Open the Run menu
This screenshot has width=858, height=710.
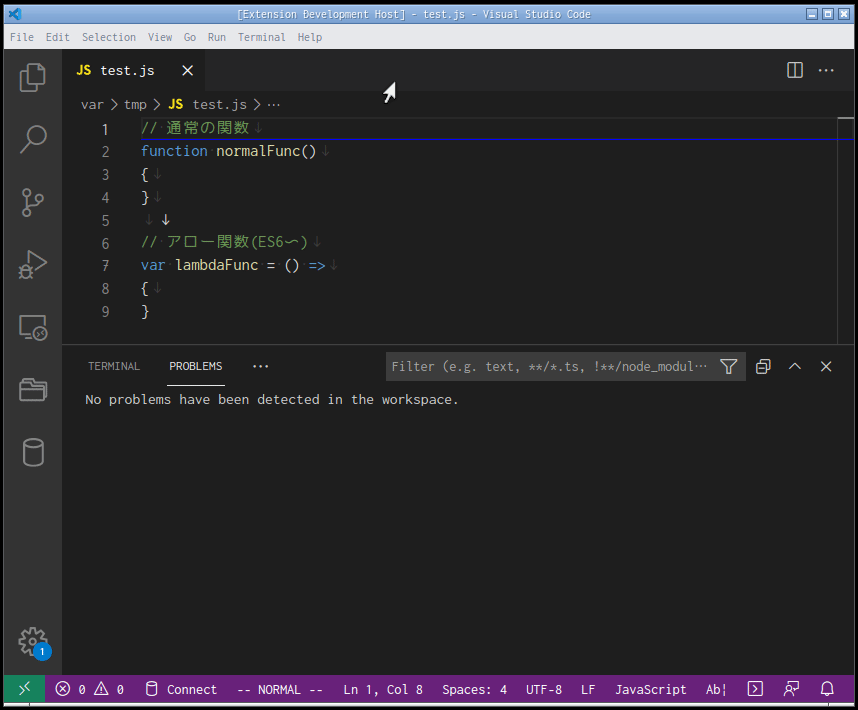pyautogui.click(x=217, y=37)
